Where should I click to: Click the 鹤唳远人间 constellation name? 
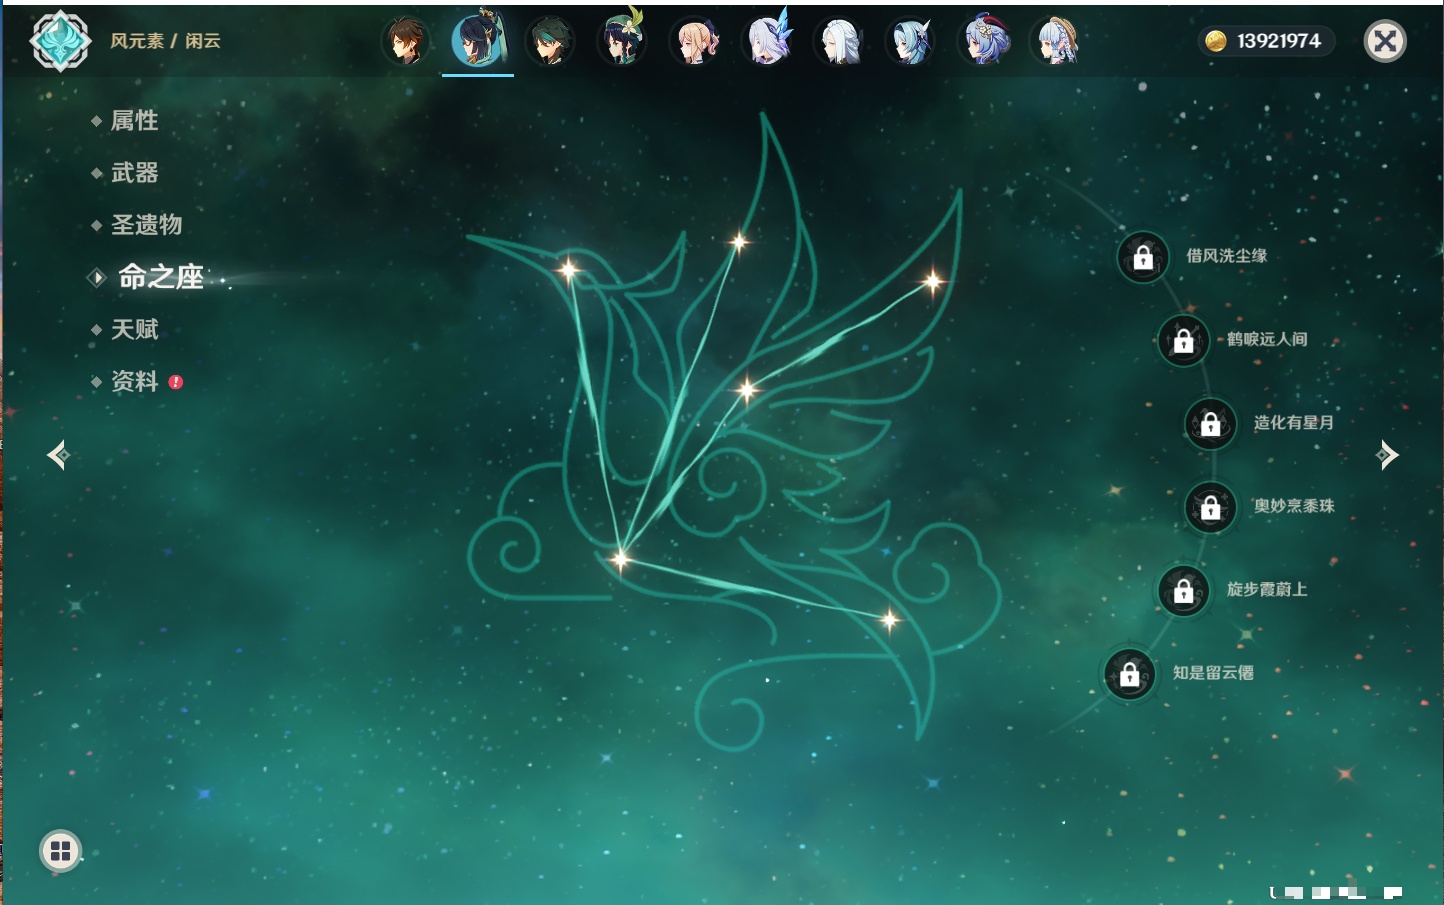1267,339
